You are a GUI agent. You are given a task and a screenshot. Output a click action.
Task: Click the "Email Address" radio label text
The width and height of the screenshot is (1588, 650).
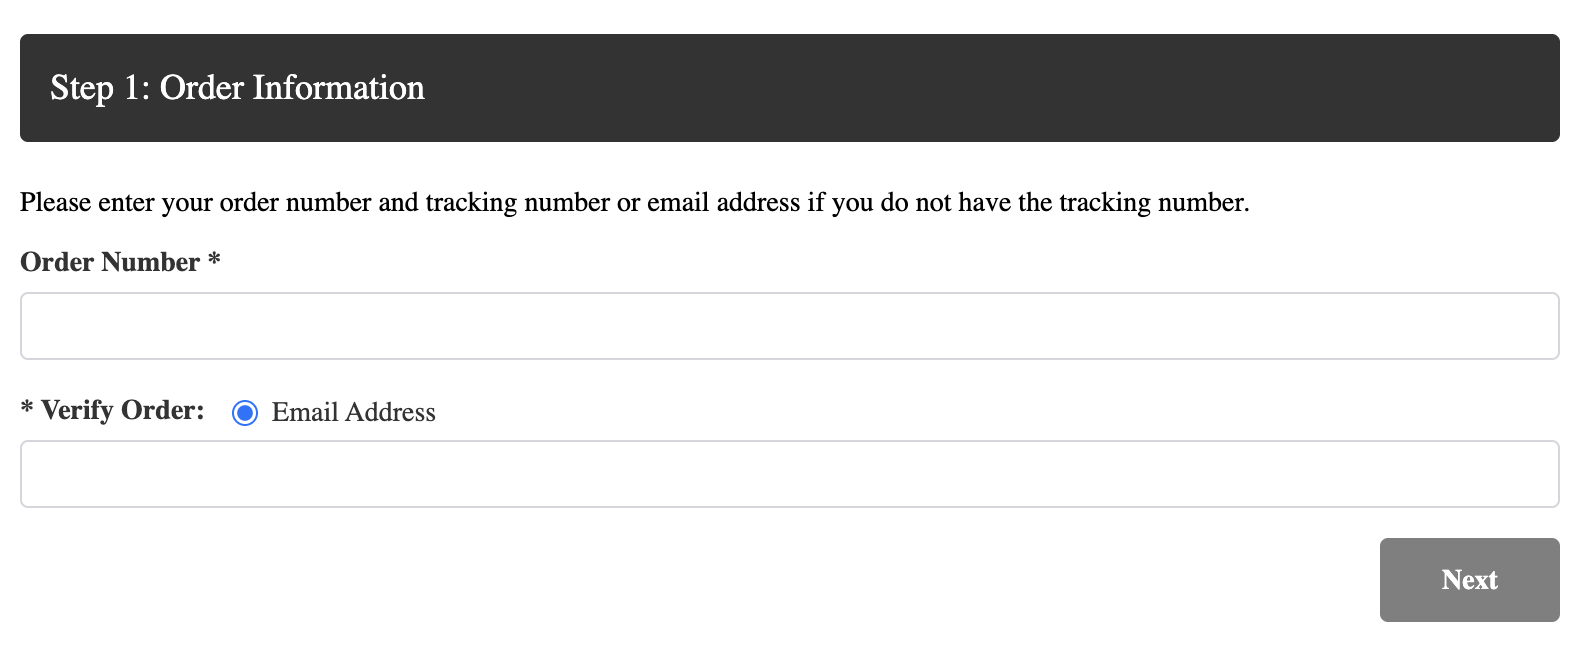(x=353, y=412)
